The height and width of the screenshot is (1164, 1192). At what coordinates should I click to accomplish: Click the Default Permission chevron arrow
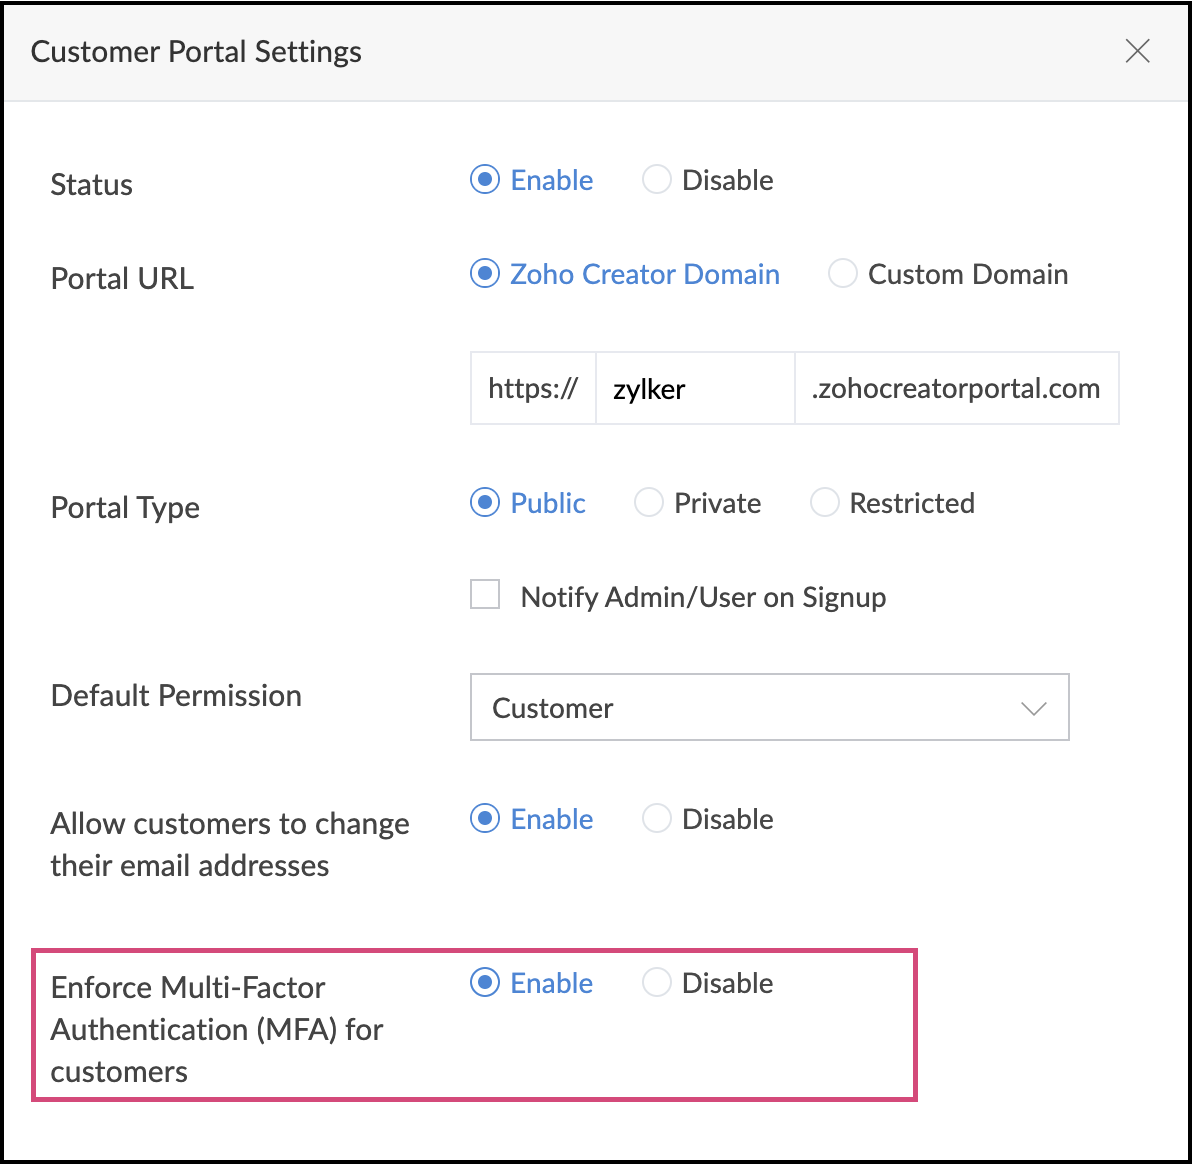1033,708
